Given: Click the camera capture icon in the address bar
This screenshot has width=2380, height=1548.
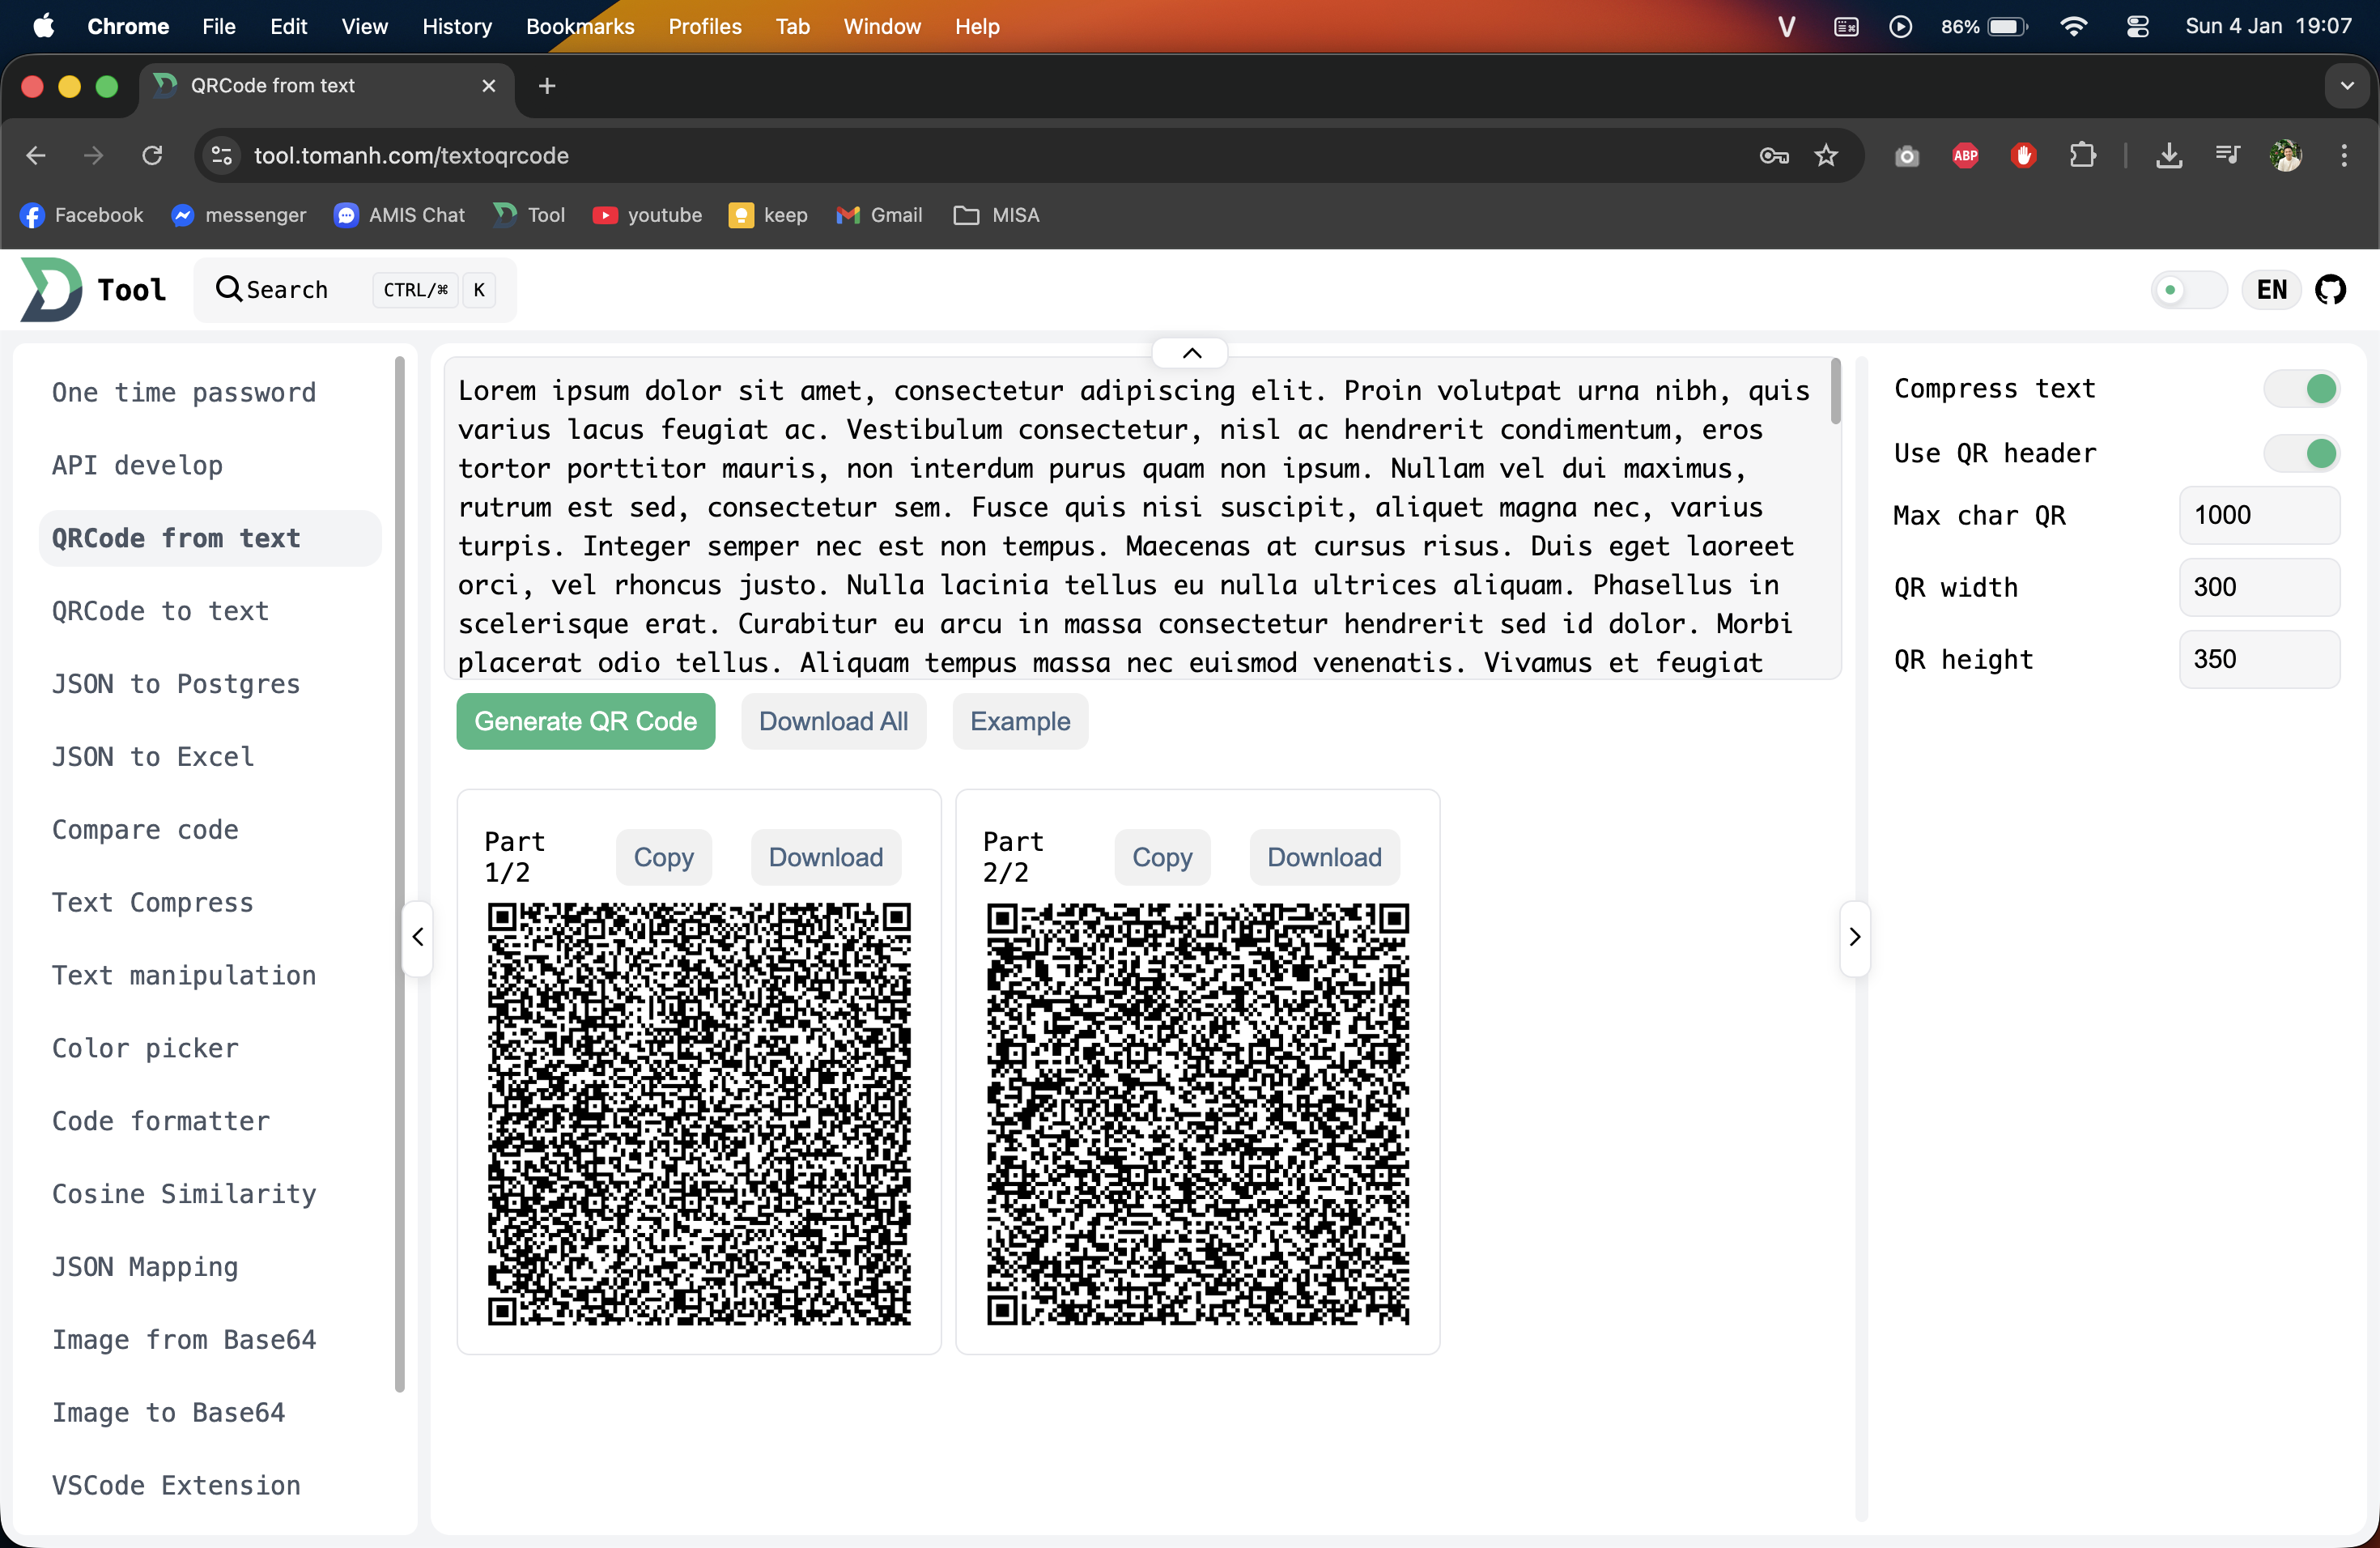Looking at the screenshot, I should pyautogui.click(x=1906, y=156).
